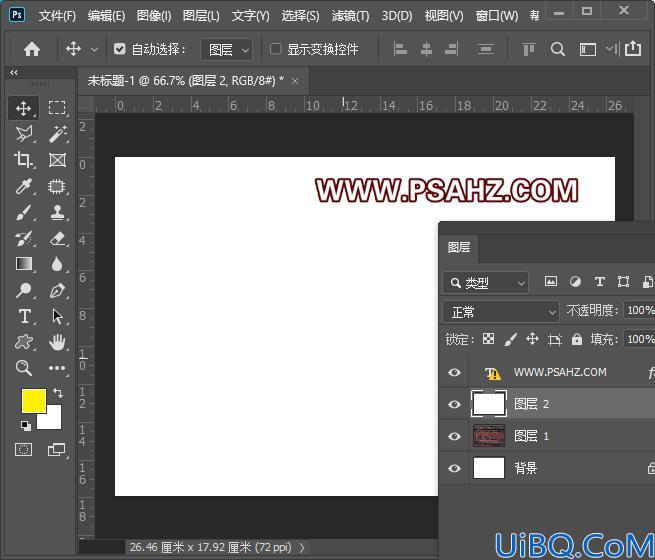Lock image pixels brush icon
Screen dimensions: 655x560
[x=510, y=339]
